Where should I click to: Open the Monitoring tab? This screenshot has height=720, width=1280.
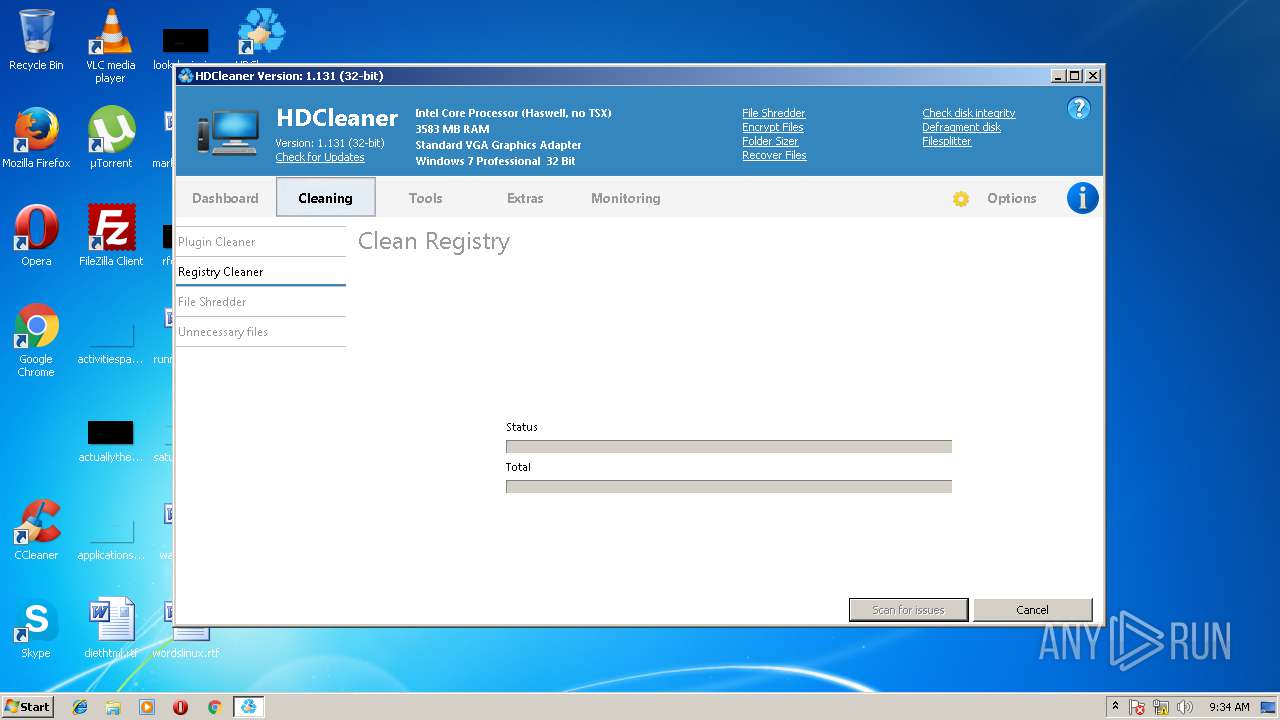625,198
